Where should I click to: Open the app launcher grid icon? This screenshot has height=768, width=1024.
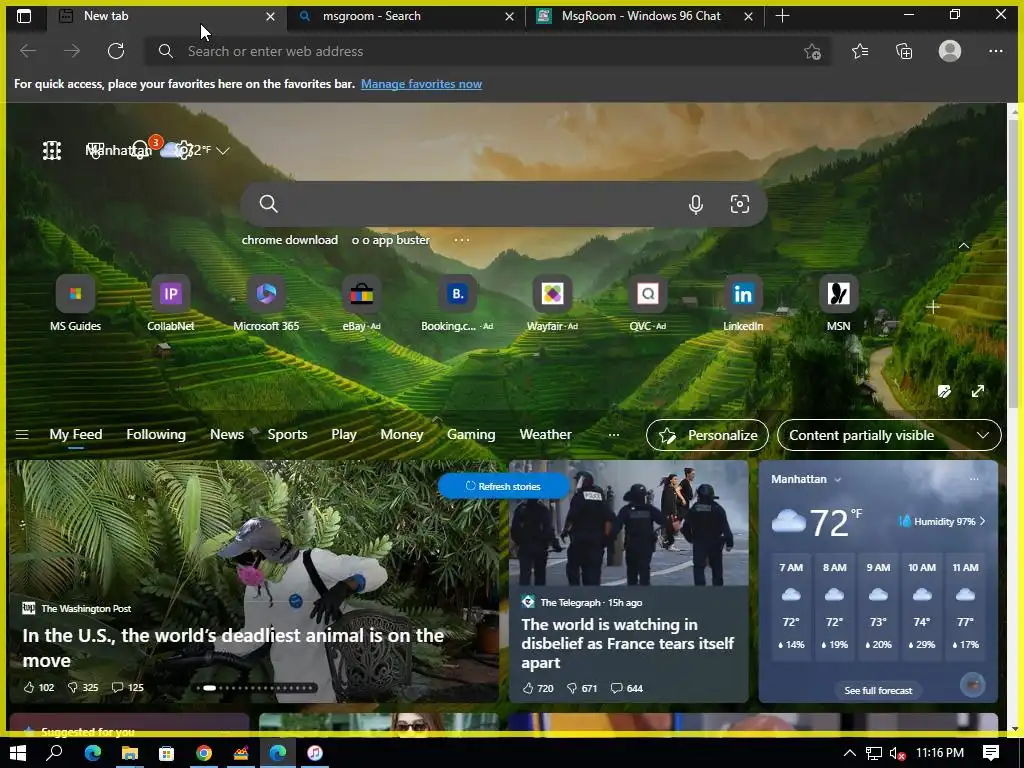[x=52, y=150]
